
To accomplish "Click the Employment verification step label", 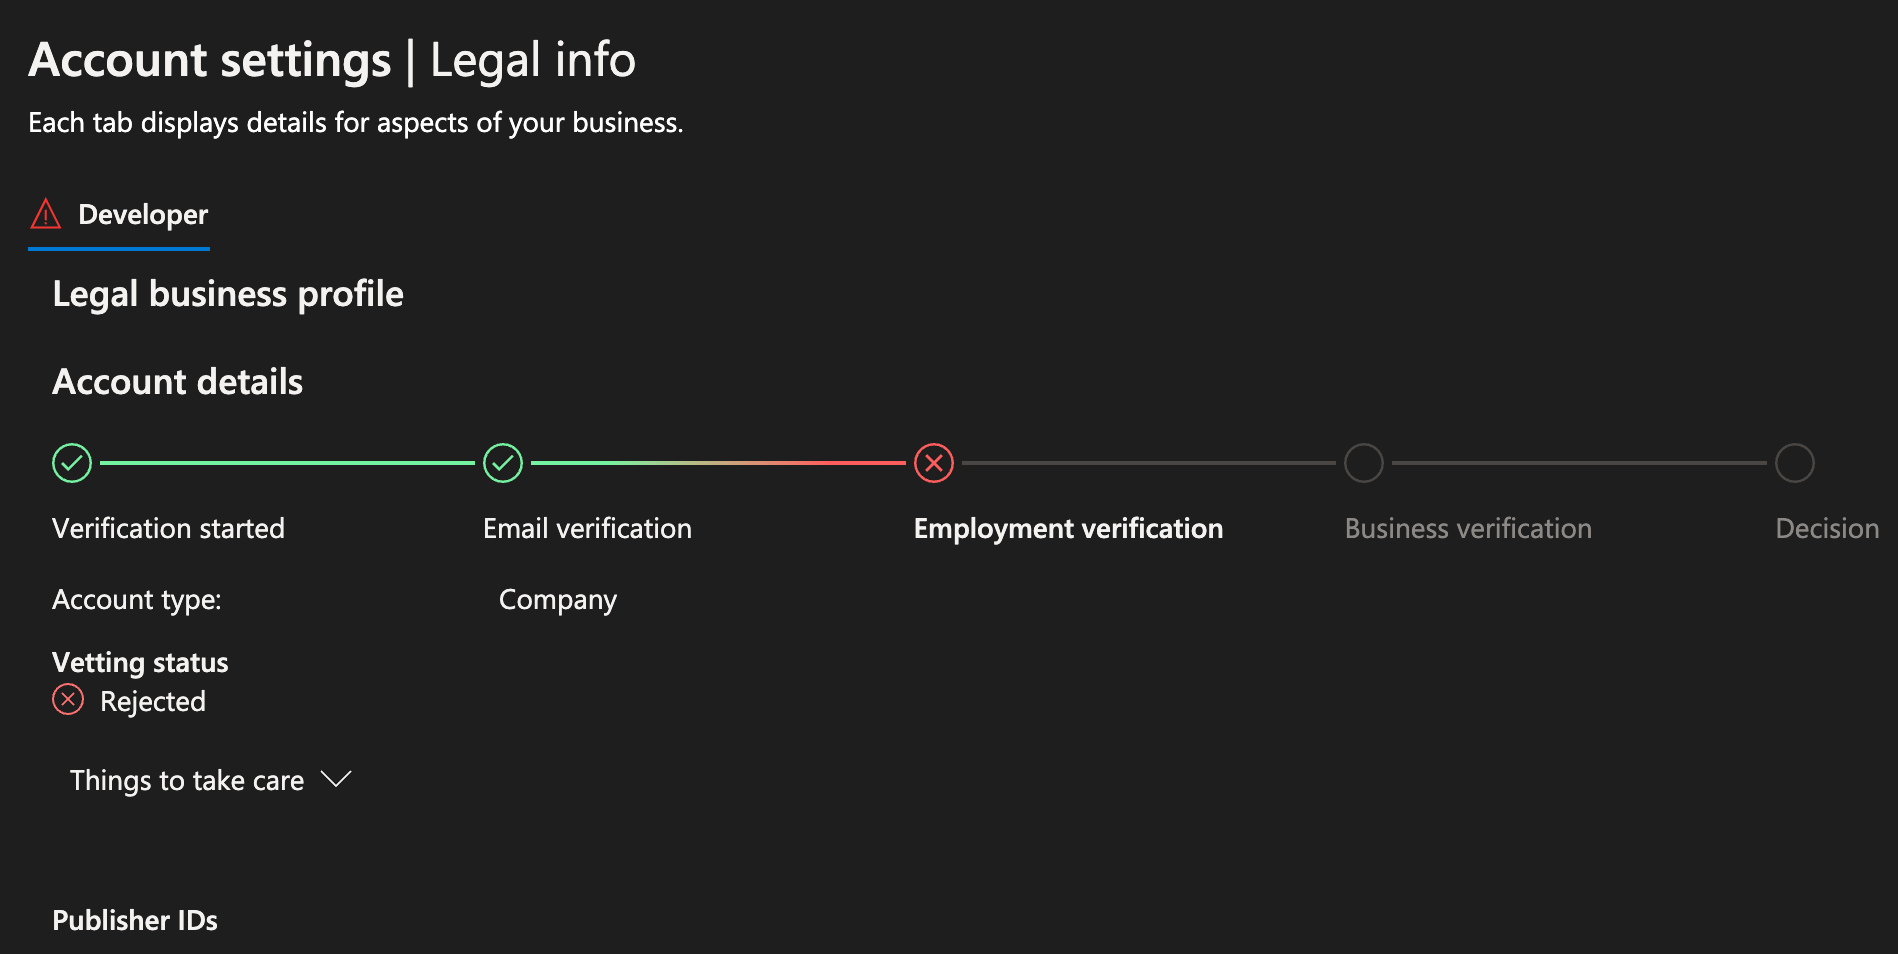I will (1068, 528).
